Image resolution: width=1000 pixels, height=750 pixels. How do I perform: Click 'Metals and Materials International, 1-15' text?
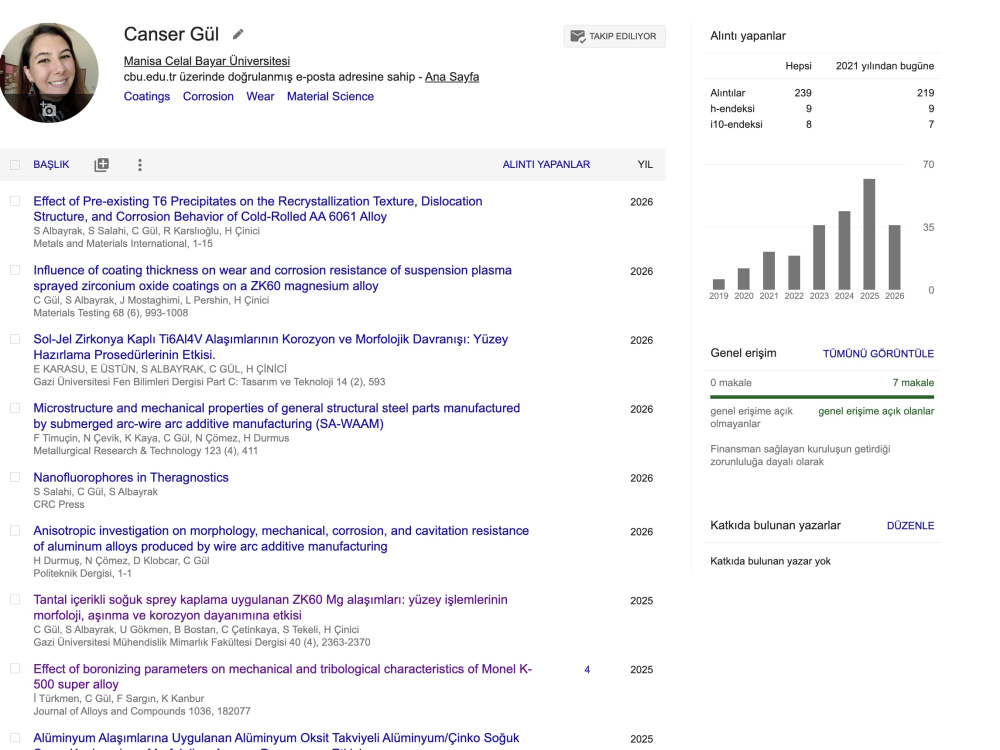tap(123, 244)
